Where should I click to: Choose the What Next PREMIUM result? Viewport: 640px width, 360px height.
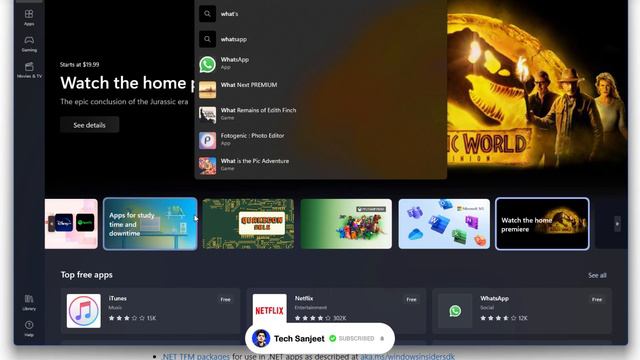tap(320, 89)
